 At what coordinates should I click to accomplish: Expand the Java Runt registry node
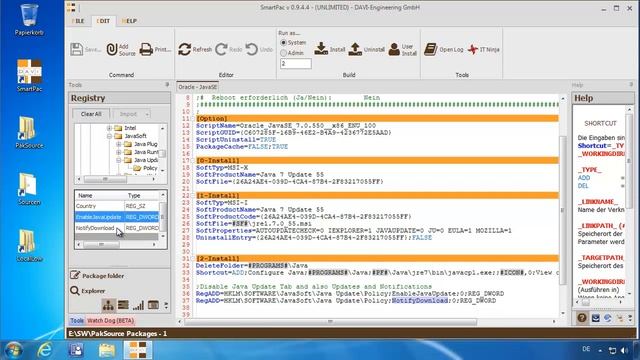pos(118,152)
